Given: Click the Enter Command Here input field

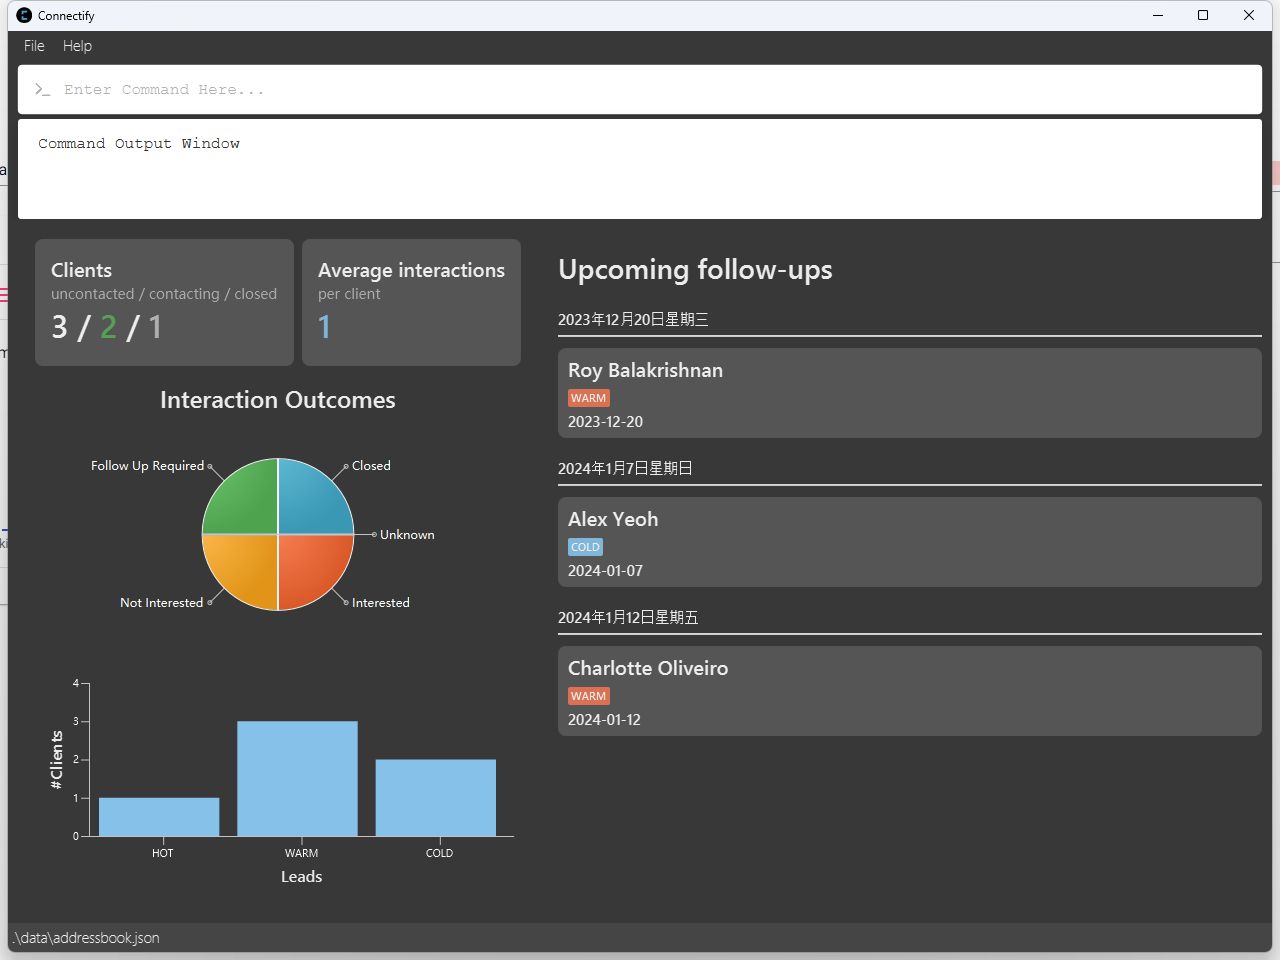Looking at the screenshot, I should tap(640, 90).
